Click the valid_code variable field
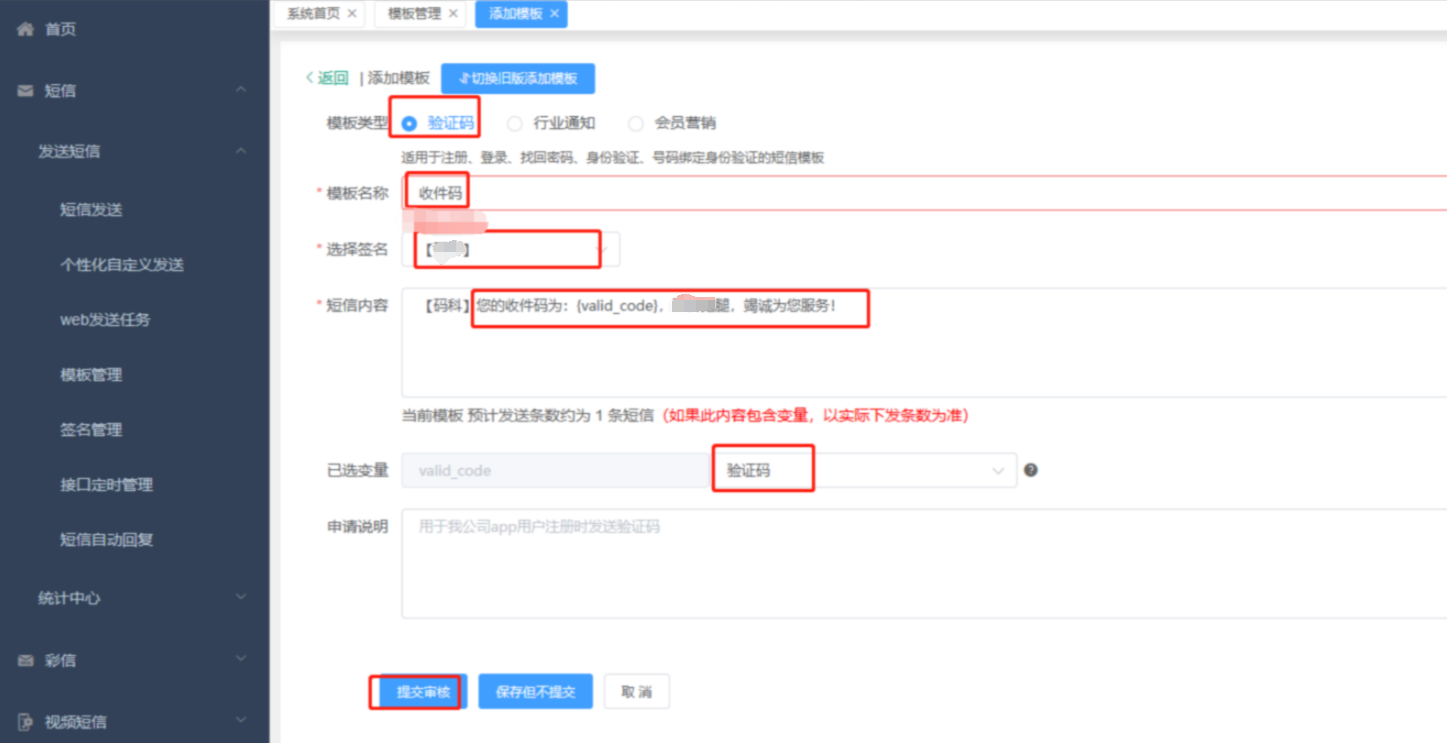The width and height of the screenshot is (1447, 743). (556, 470)
